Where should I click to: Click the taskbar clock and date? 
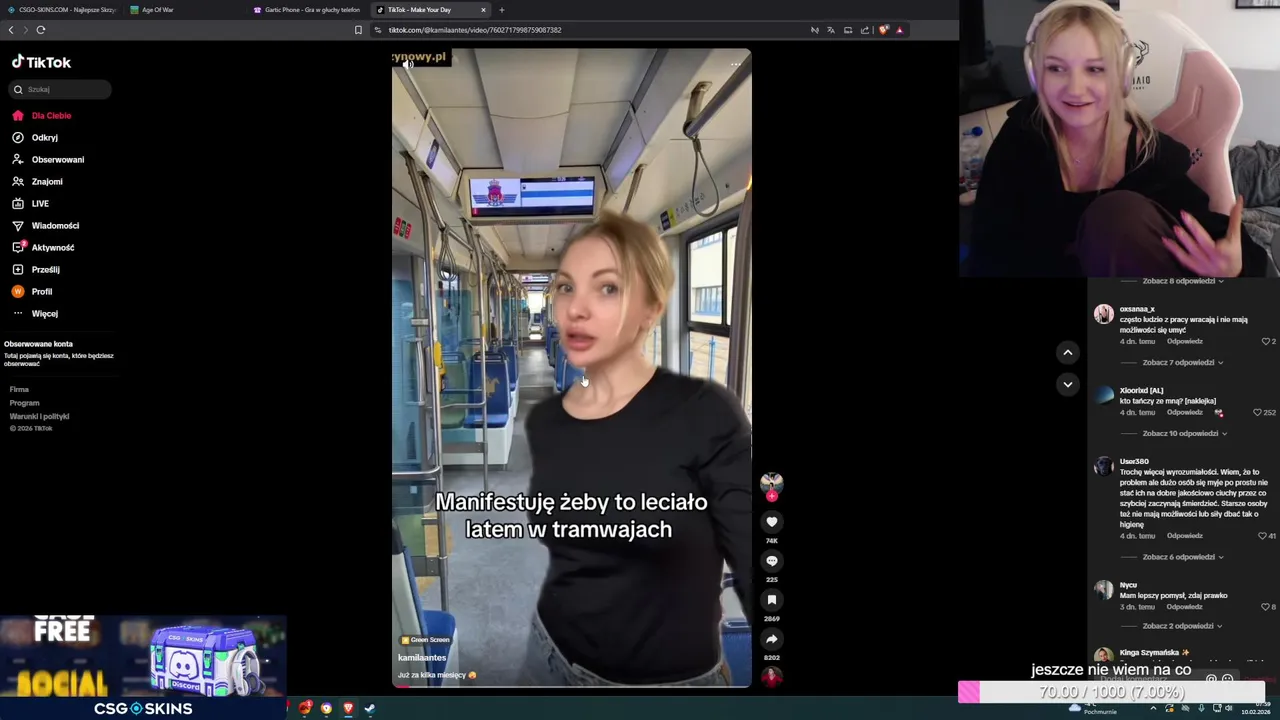point(1257,708)
